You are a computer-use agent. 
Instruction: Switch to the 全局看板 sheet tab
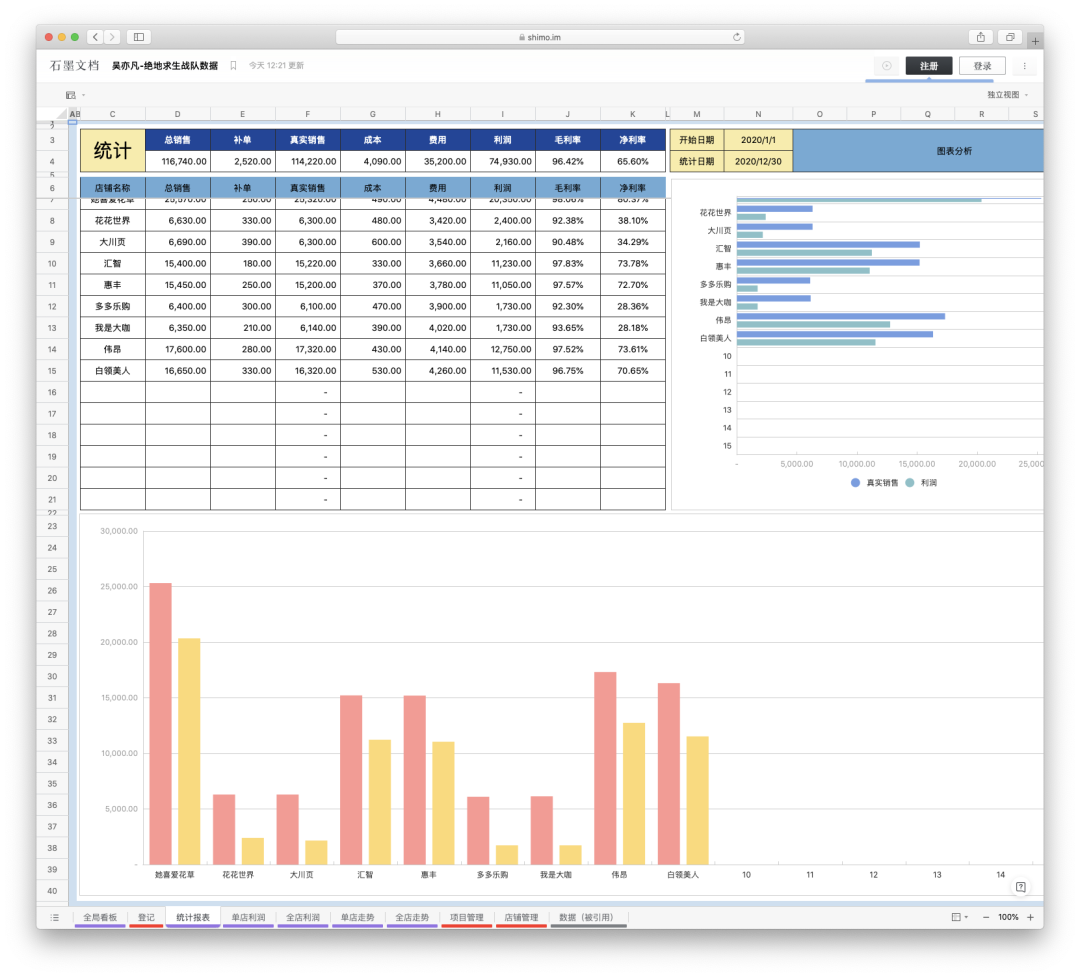100,917
